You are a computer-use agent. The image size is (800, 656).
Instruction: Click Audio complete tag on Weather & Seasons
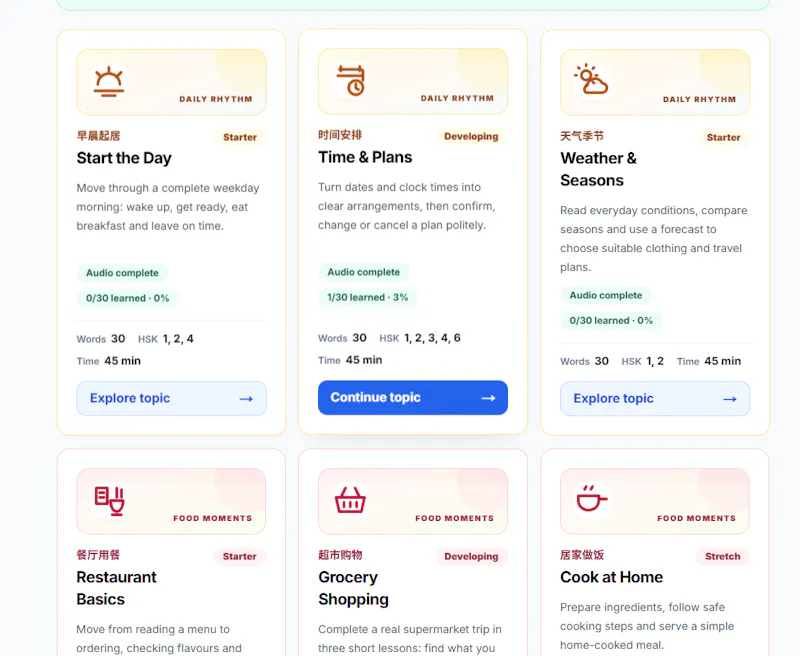(606, 295)
